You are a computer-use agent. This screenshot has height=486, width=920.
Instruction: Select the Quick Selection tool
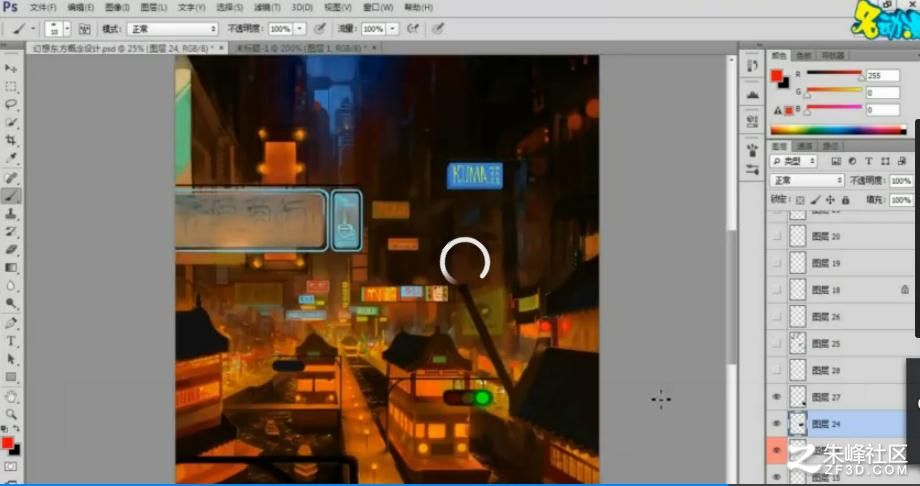11,122
